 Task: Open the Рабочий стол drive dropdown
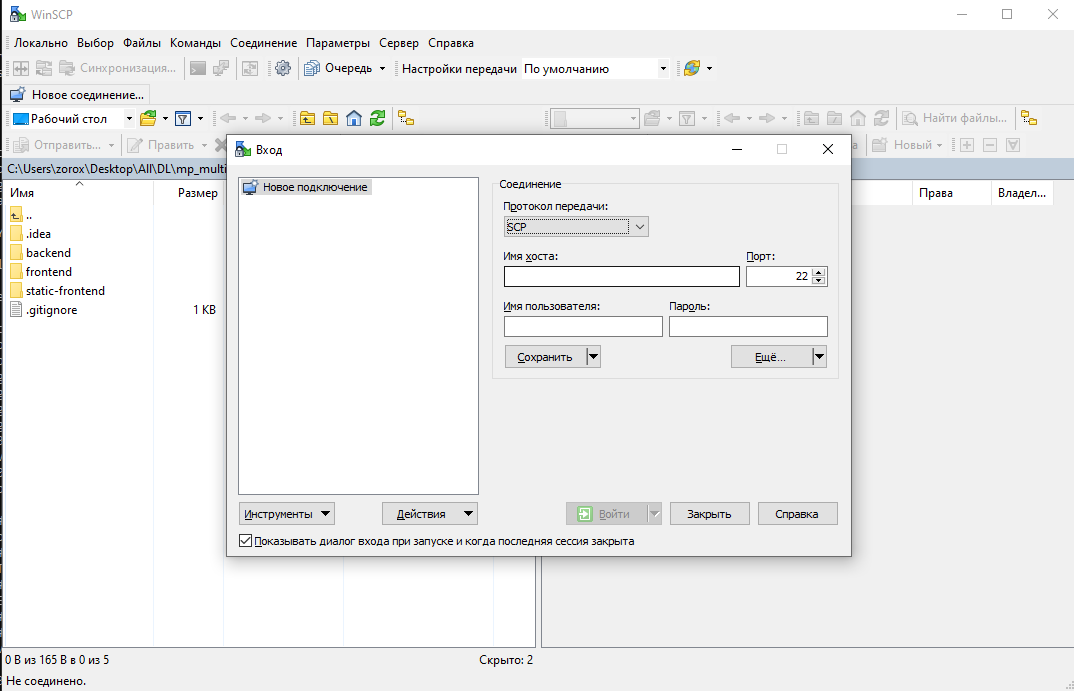pos(129,118)
